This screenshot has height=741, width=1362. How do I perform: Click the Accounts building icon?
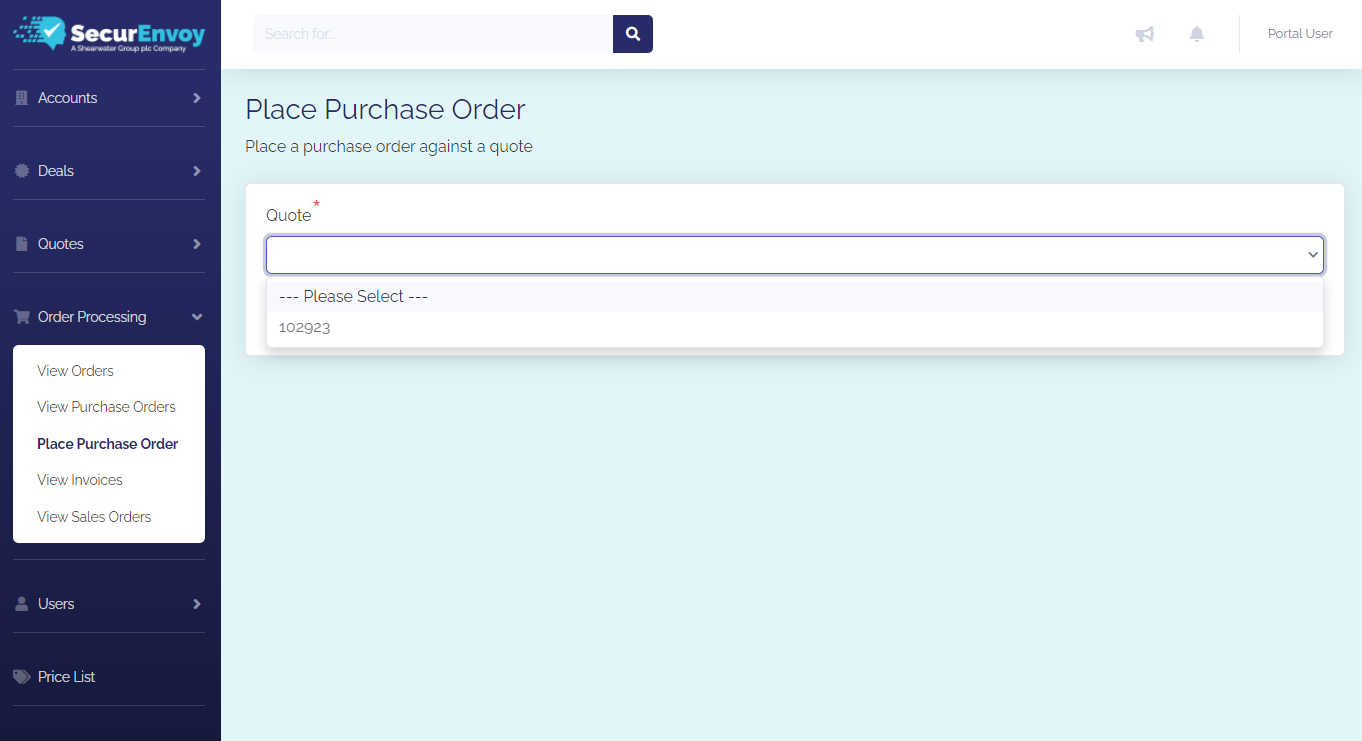point(22,98)
